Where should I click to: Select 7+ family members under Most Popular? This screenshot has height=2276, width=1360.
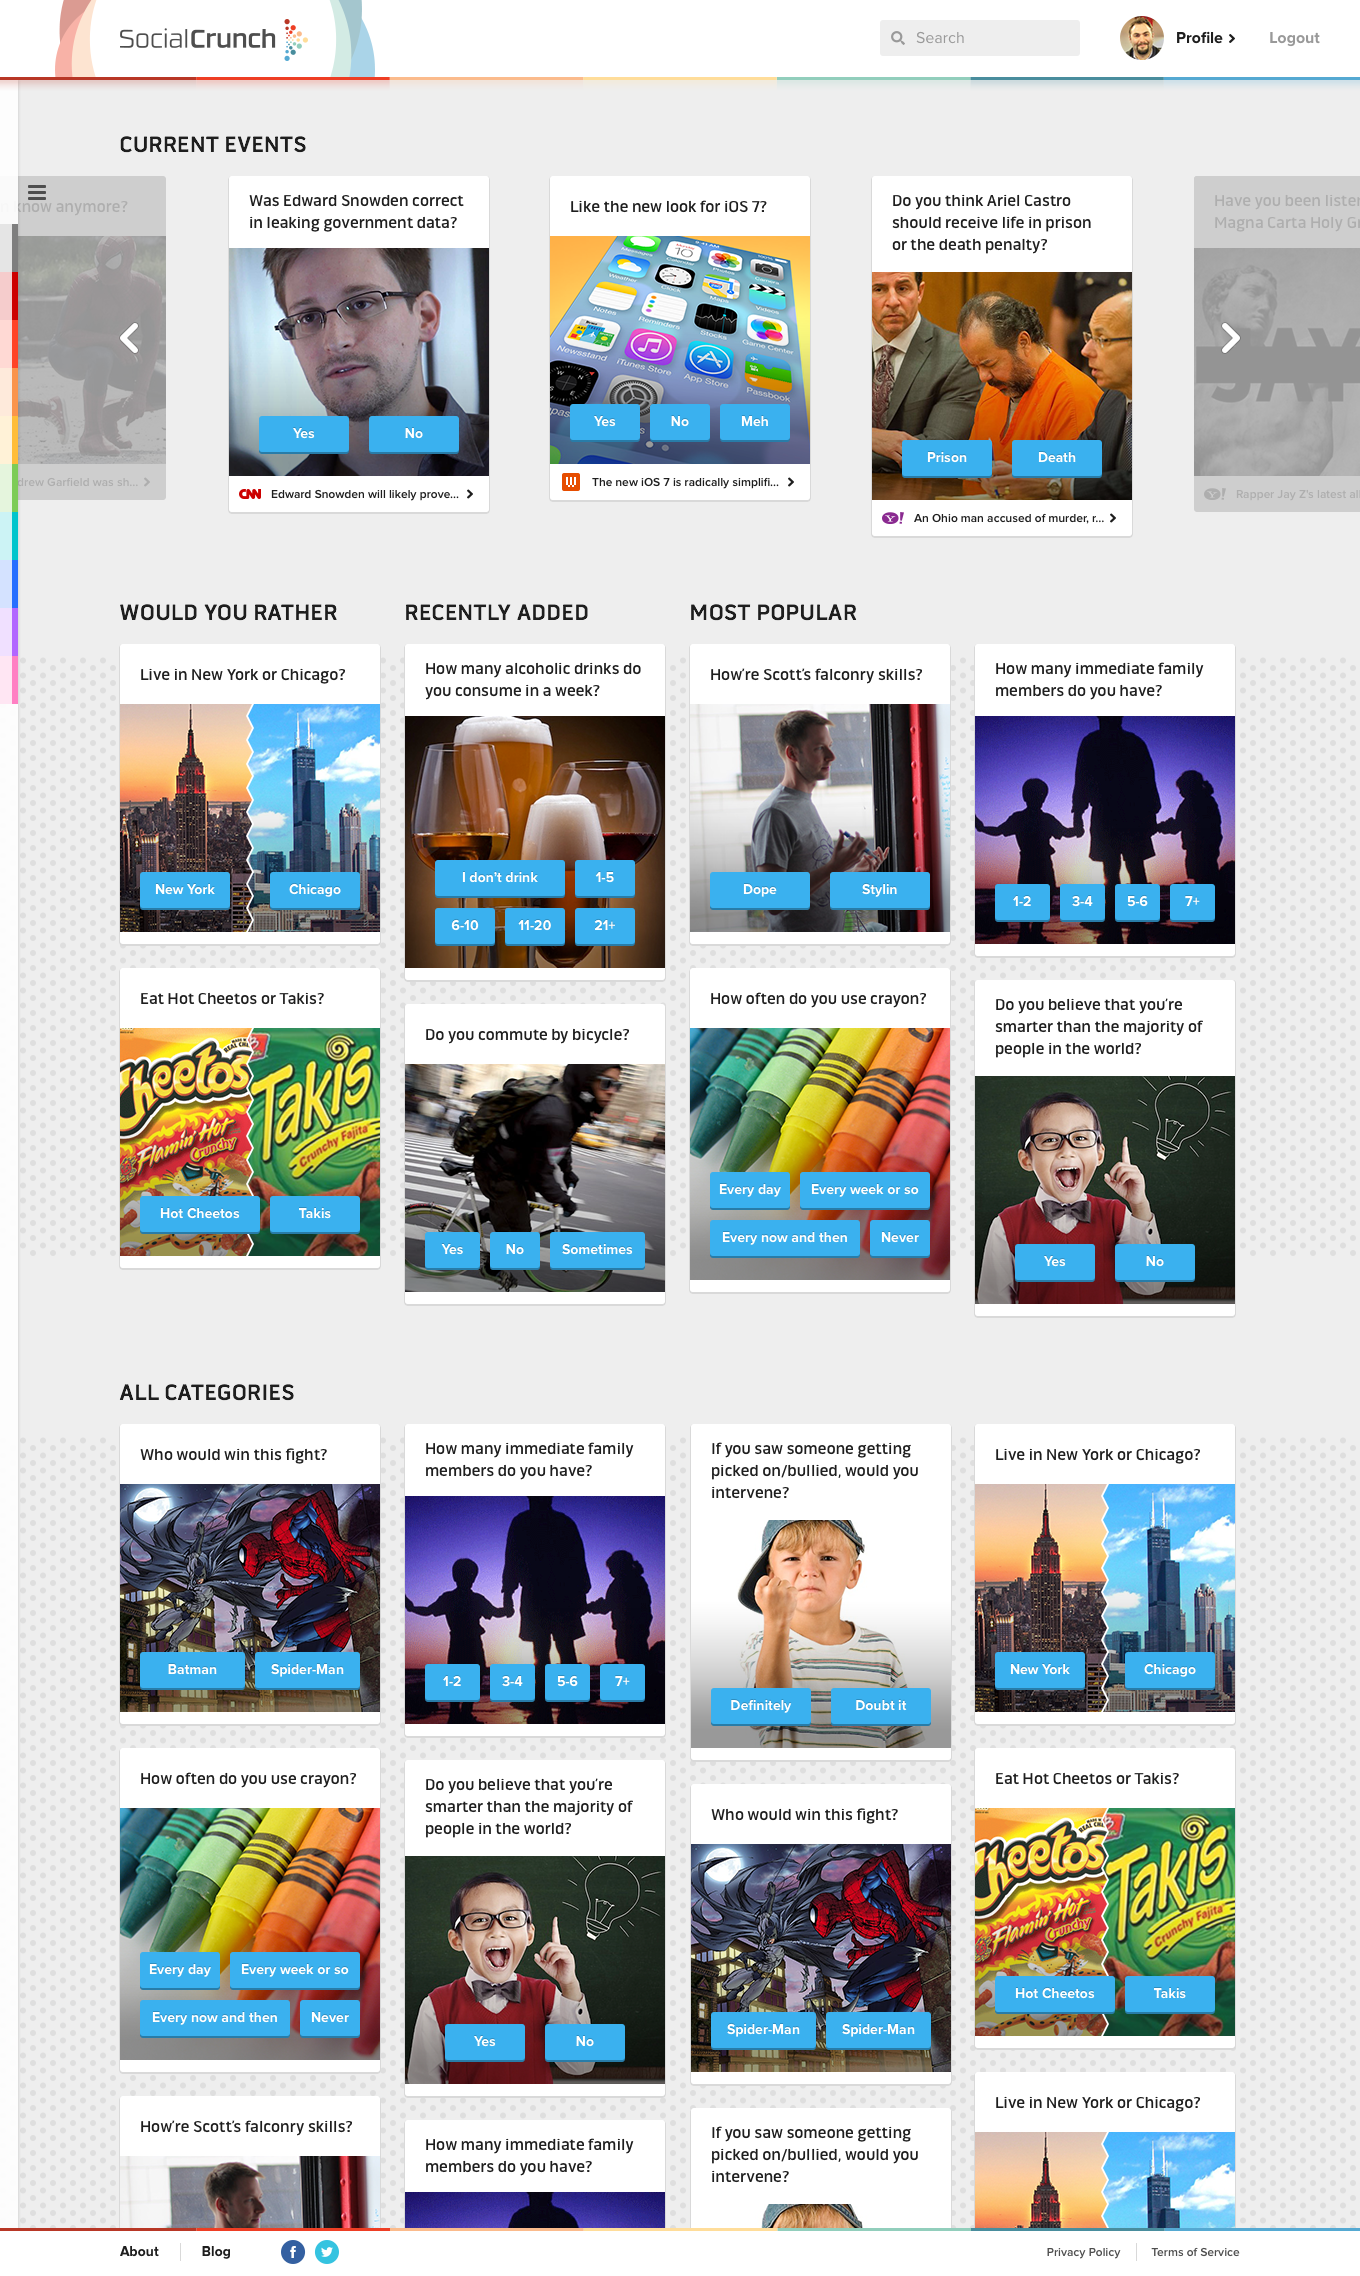click(x=1192, y=902)
